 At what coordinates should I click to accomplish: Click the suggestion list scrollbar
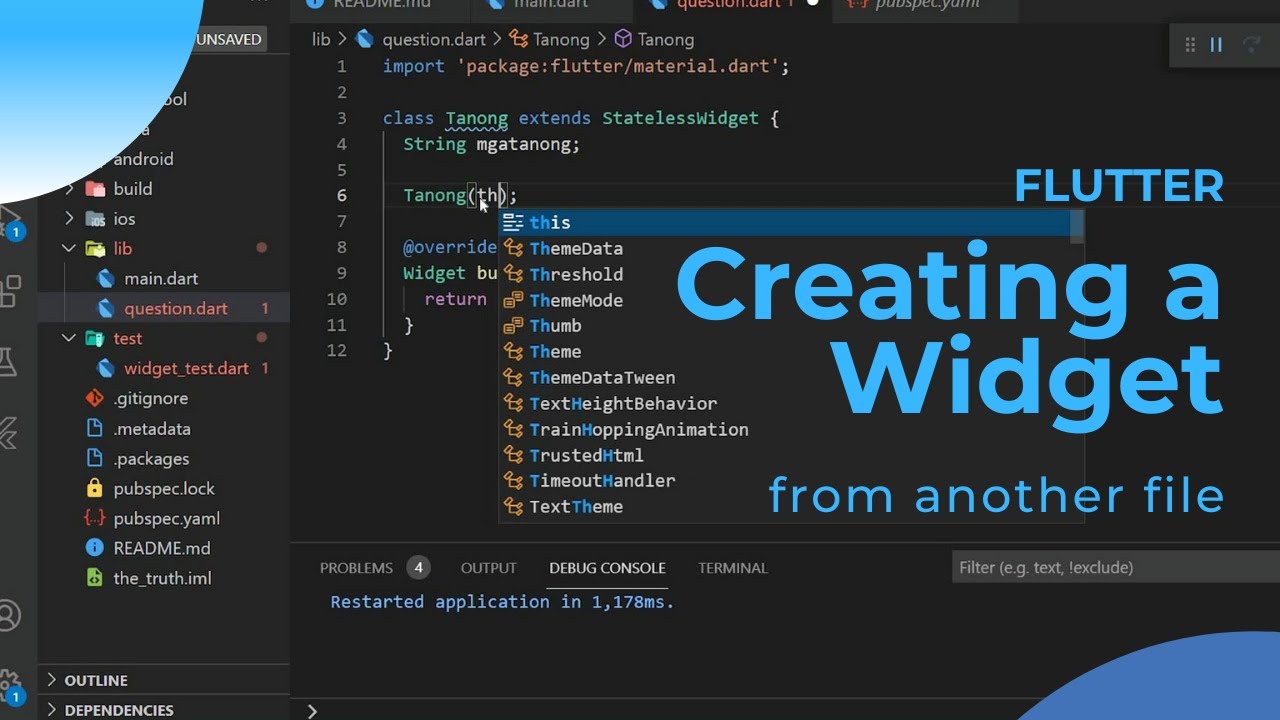pos(1077,226)
